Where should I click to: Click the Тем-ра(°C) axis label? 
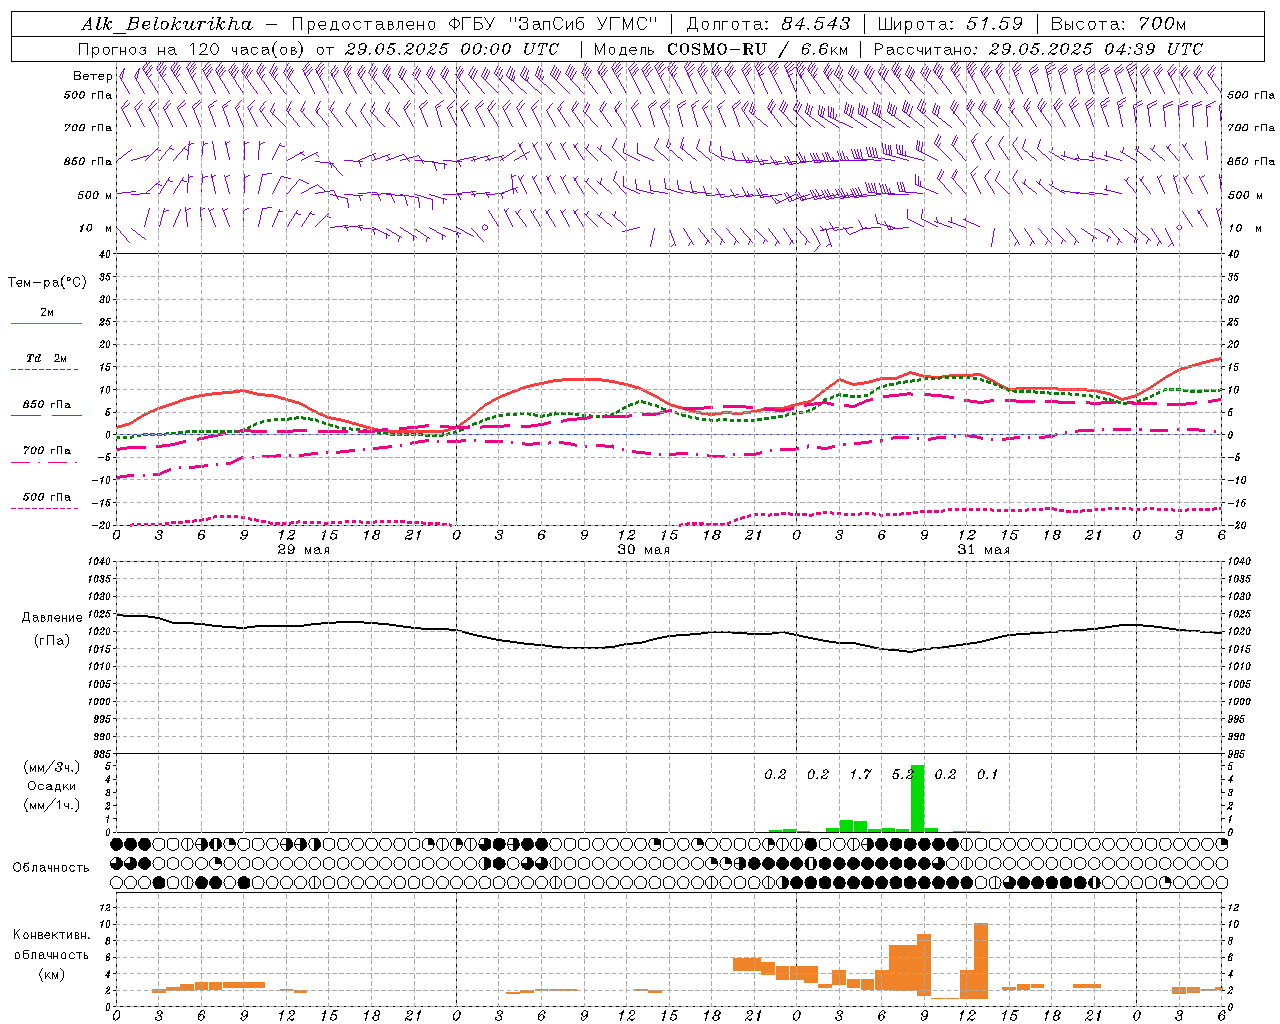[x=47, y=283]
